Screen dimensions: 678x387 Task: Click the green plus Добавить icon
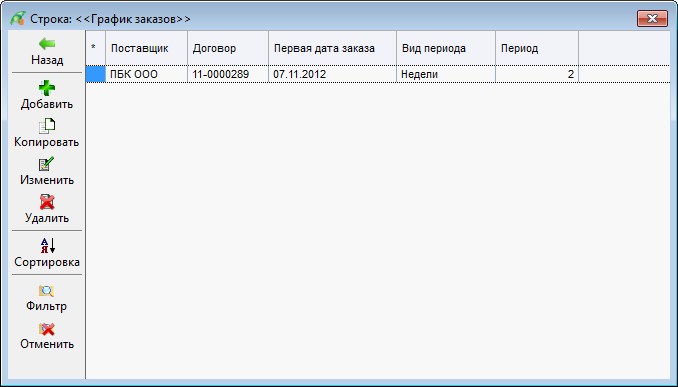point(47,88)
